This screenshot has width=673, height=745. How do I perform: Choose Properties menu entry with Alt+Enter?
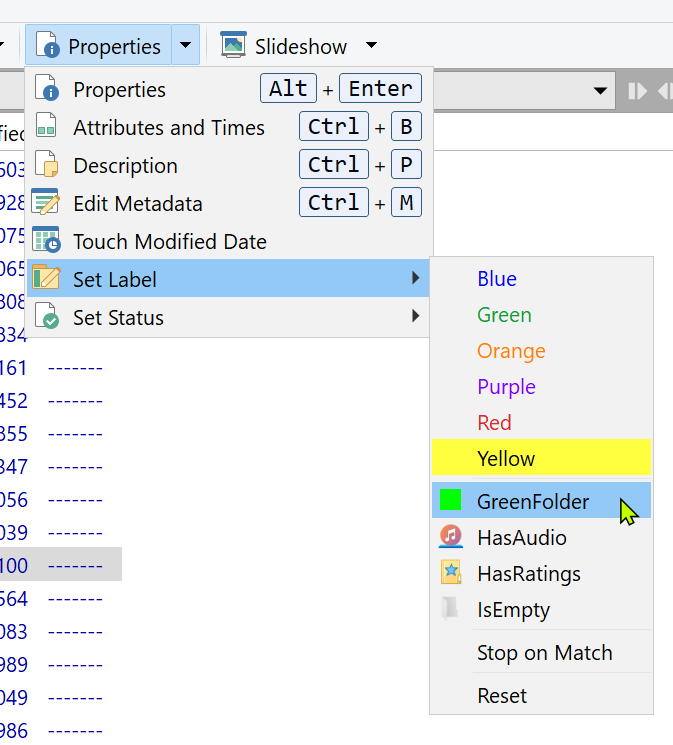[x=228, y=89]
